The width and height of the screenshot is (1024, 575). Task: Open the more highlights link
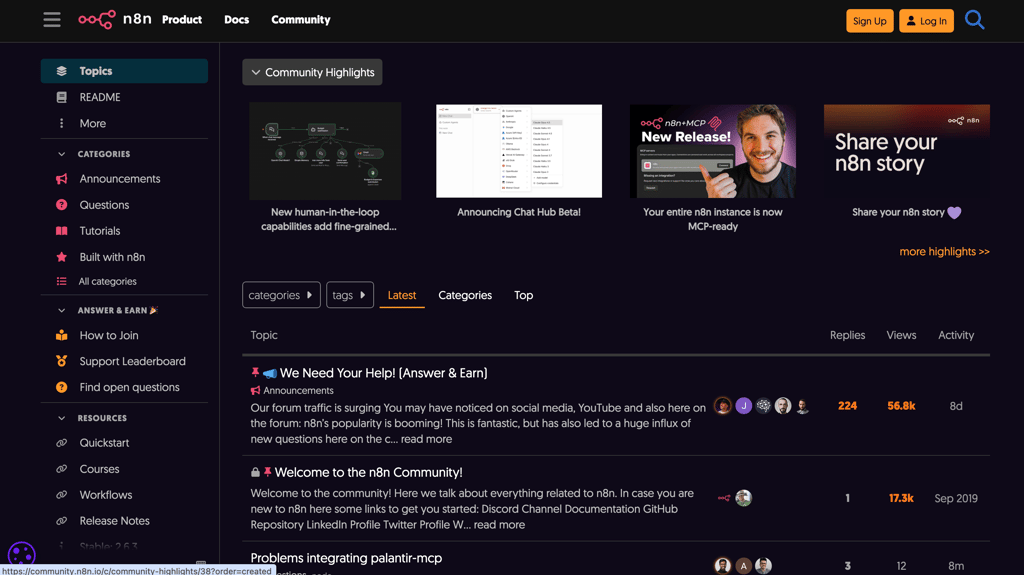click(x=944, y=252)
